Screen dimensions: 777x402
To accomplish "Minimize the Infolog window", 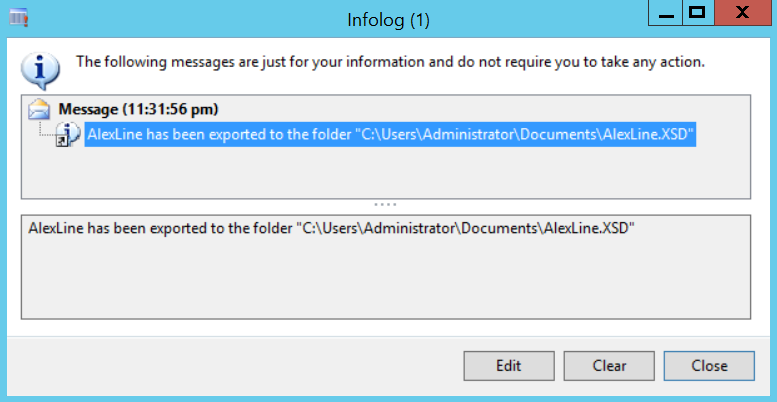I will pyautogui.click(x=666, y=14).
